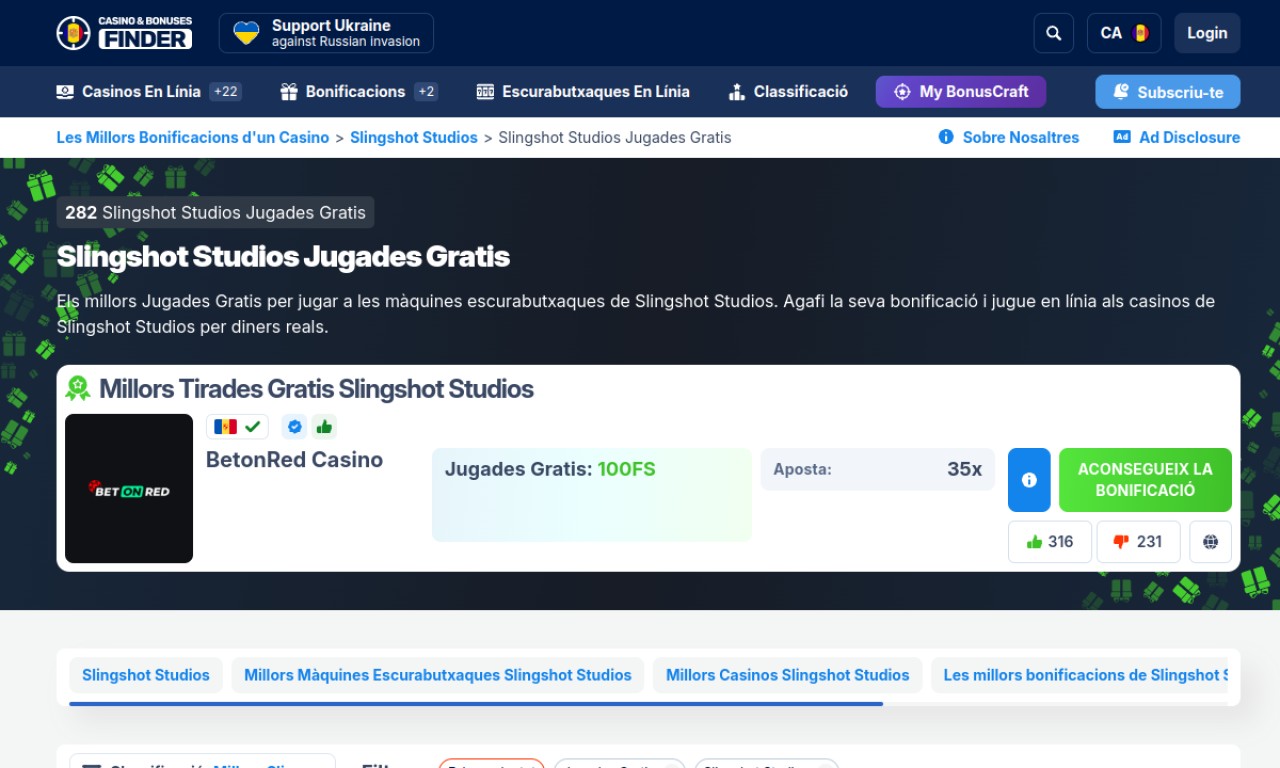This screenshot has width=1280, height=768.
Task: Open the CA language selector
Action: click(x=1123, y=33)
